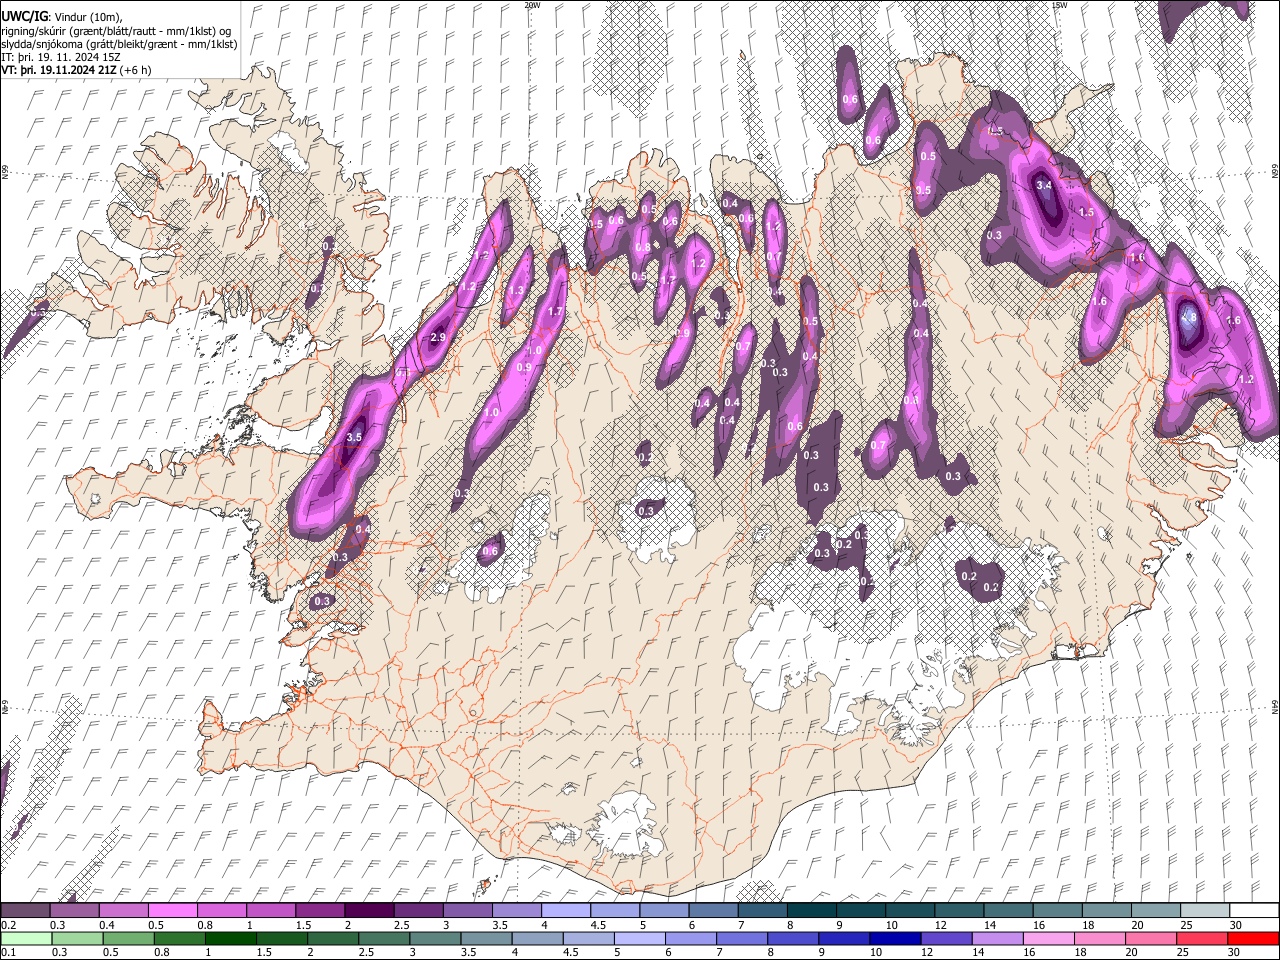Pick the pure red swatch after rain value 30
The width and height of the screenshot is (1280, 960).
(1255, 938)
